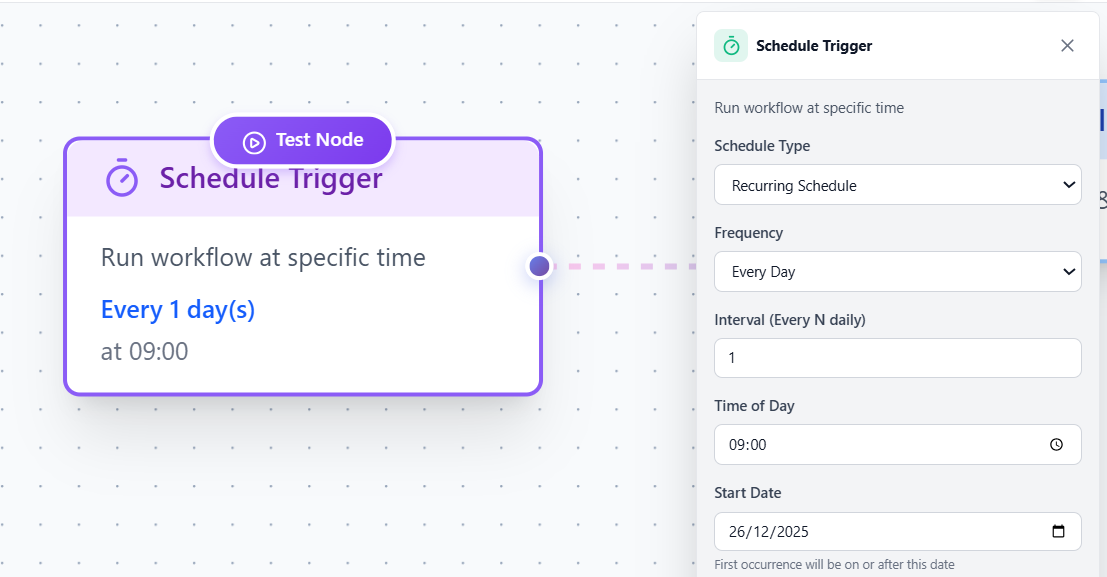Screen dimensions: 1107x577
Task: Open the clock picker icon in Time of Day
Action: click(1057, 445)
